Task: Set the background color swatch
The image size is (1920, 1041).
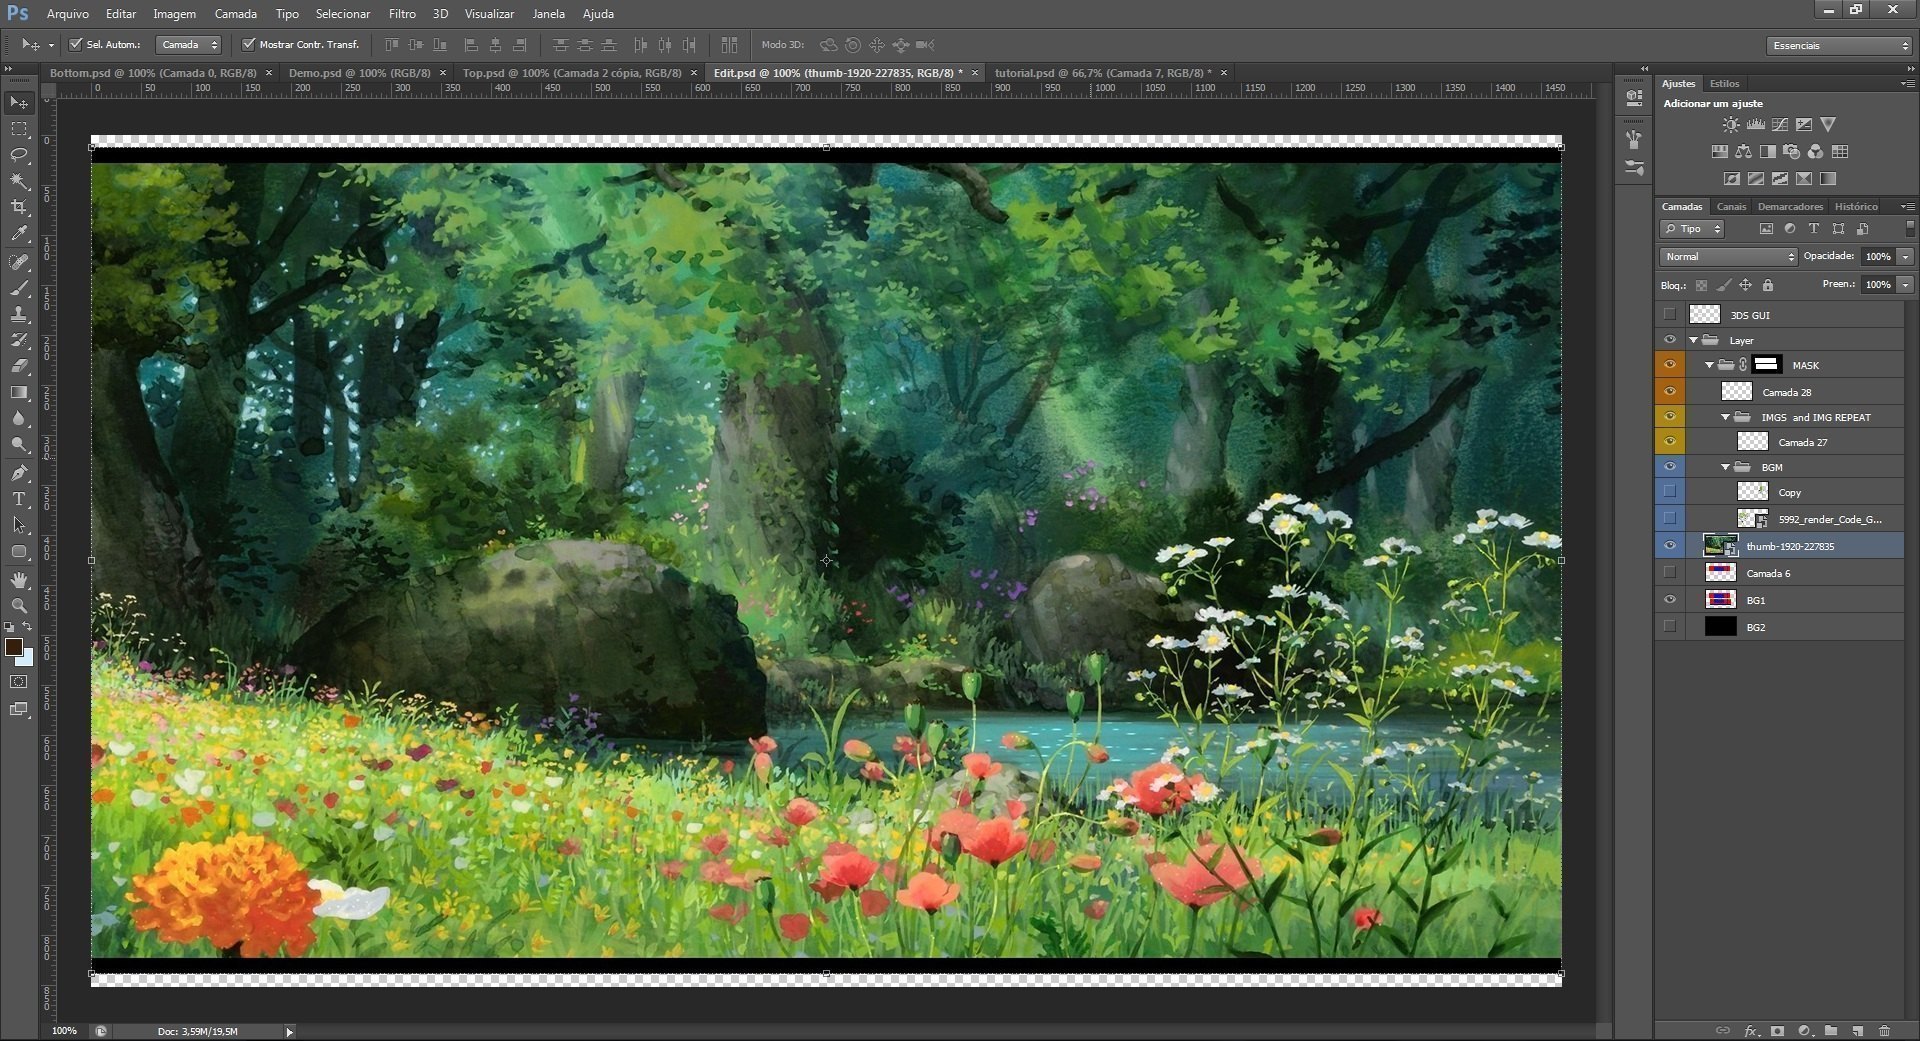Action: [28, 660]
